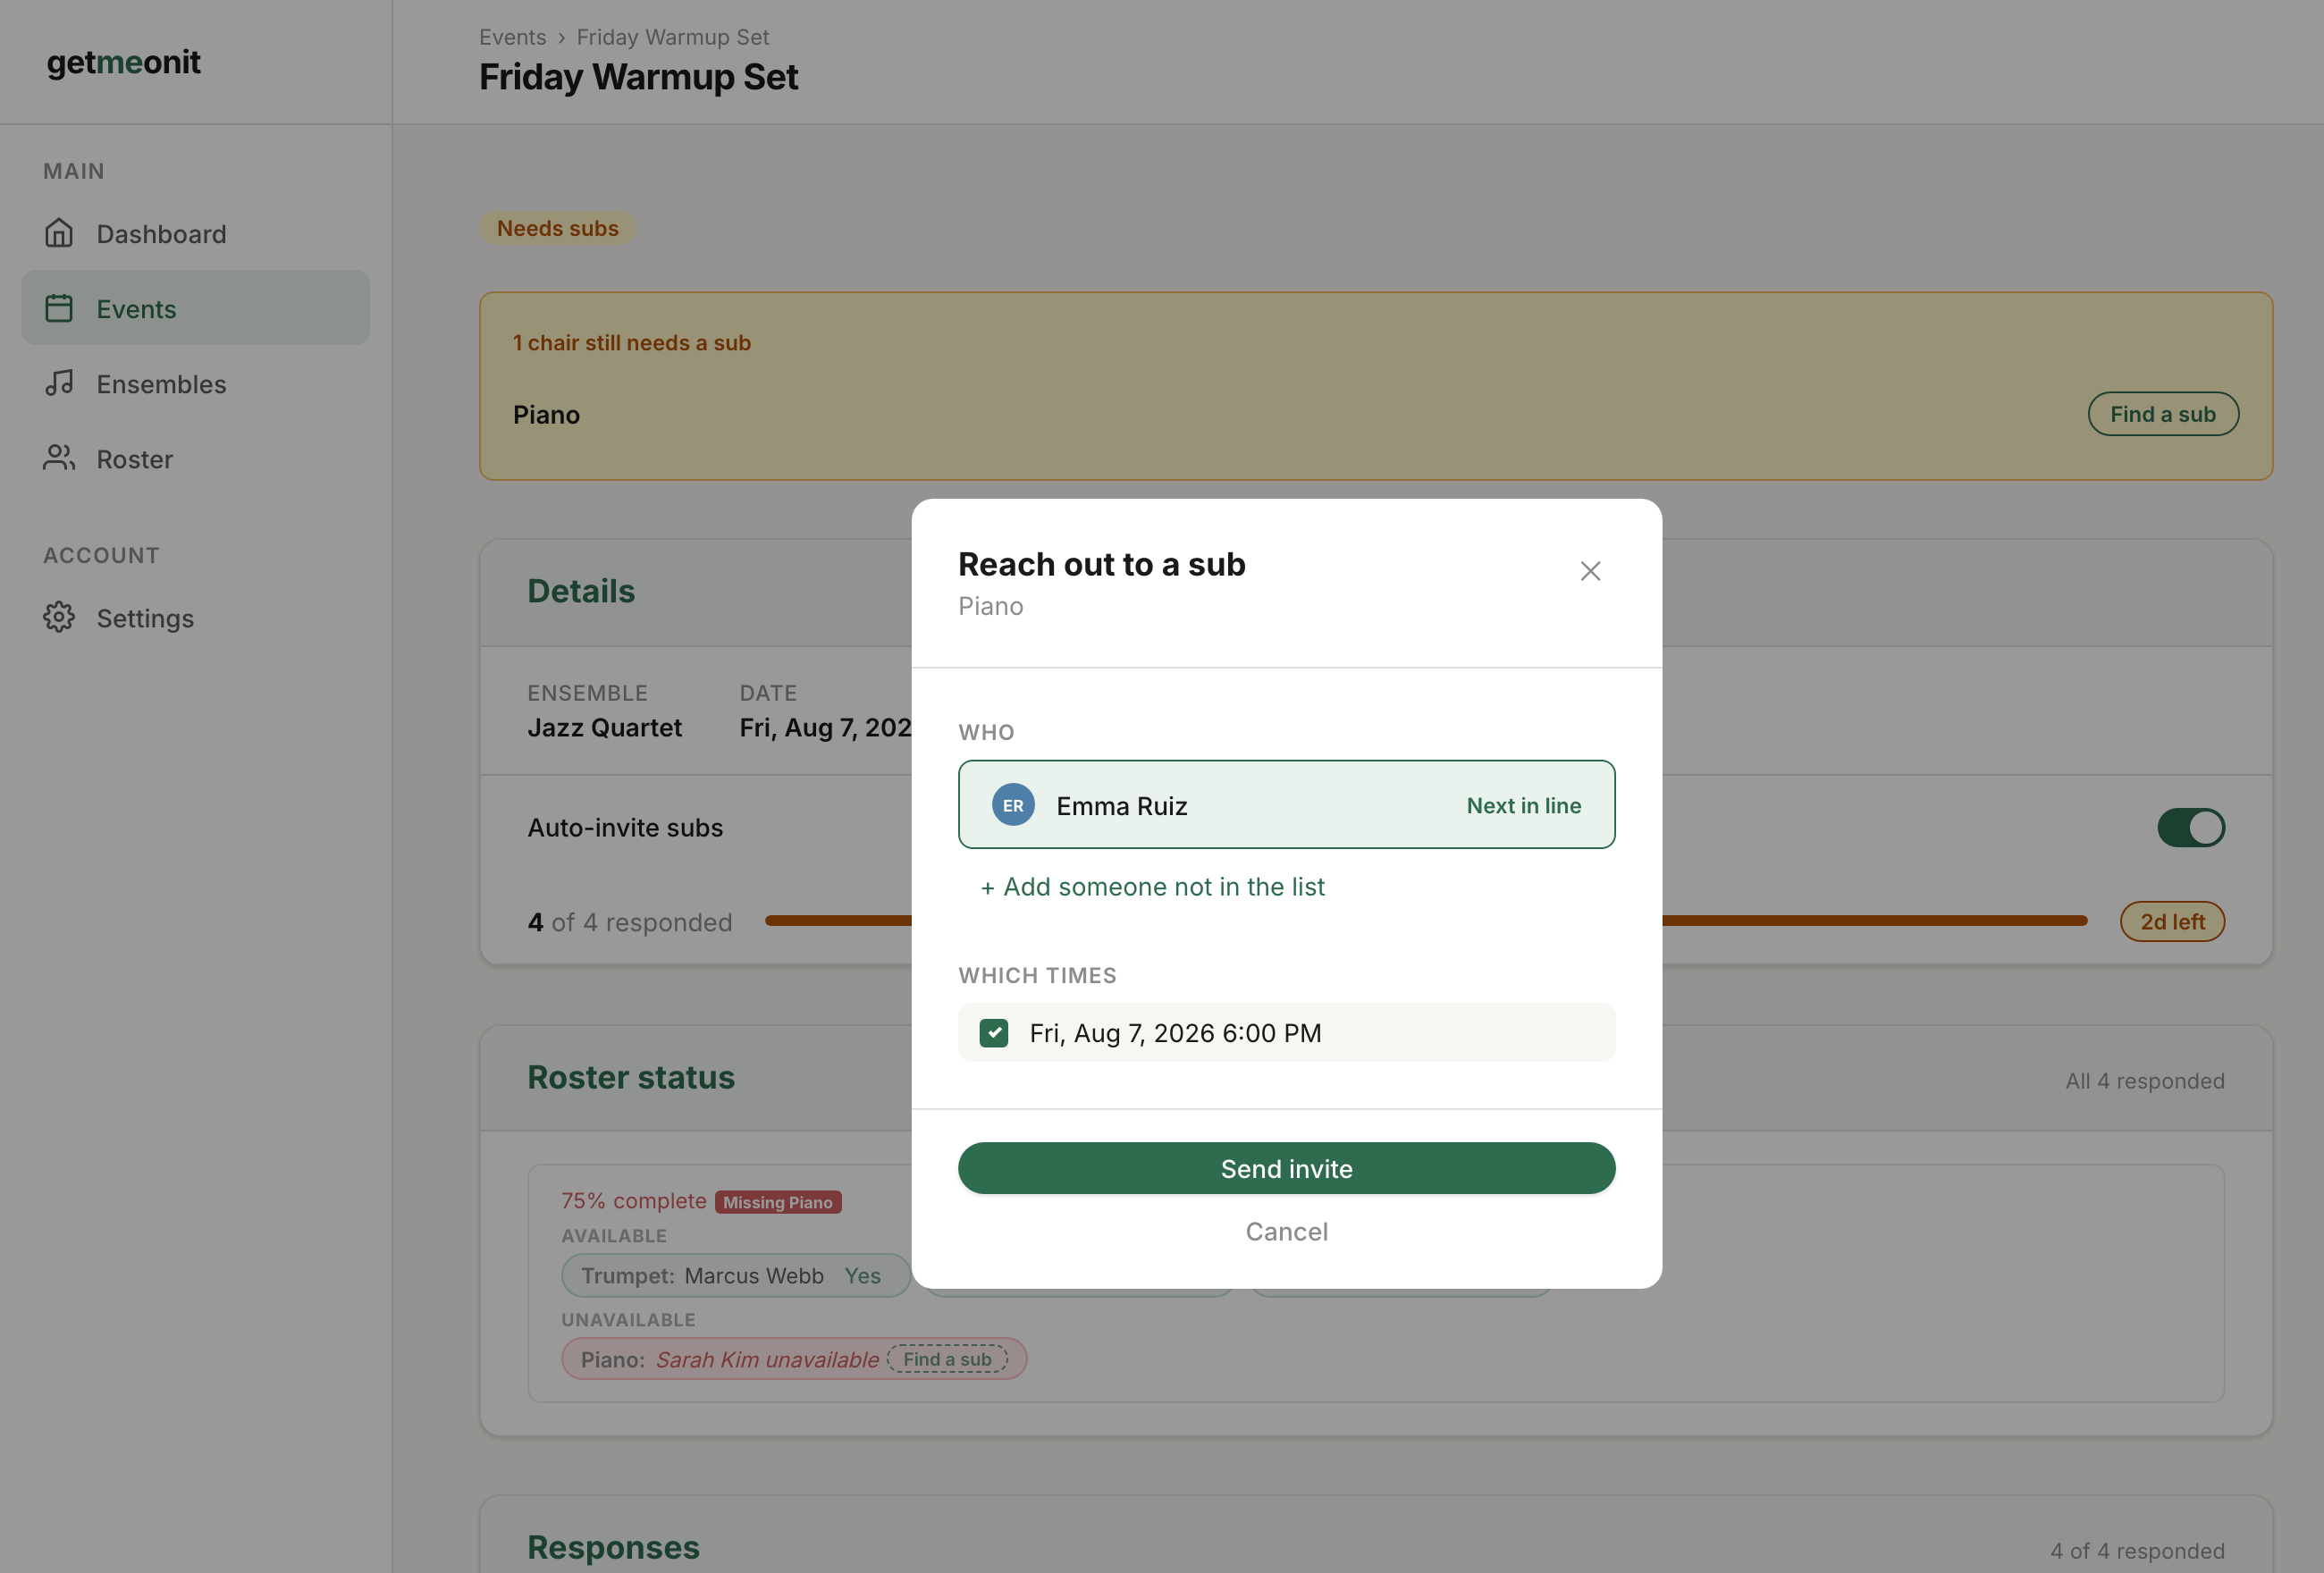Click the All 4 responded text
Image resolution: width=2324 pixels, height=1573 pixels.
point(2144,1080)
